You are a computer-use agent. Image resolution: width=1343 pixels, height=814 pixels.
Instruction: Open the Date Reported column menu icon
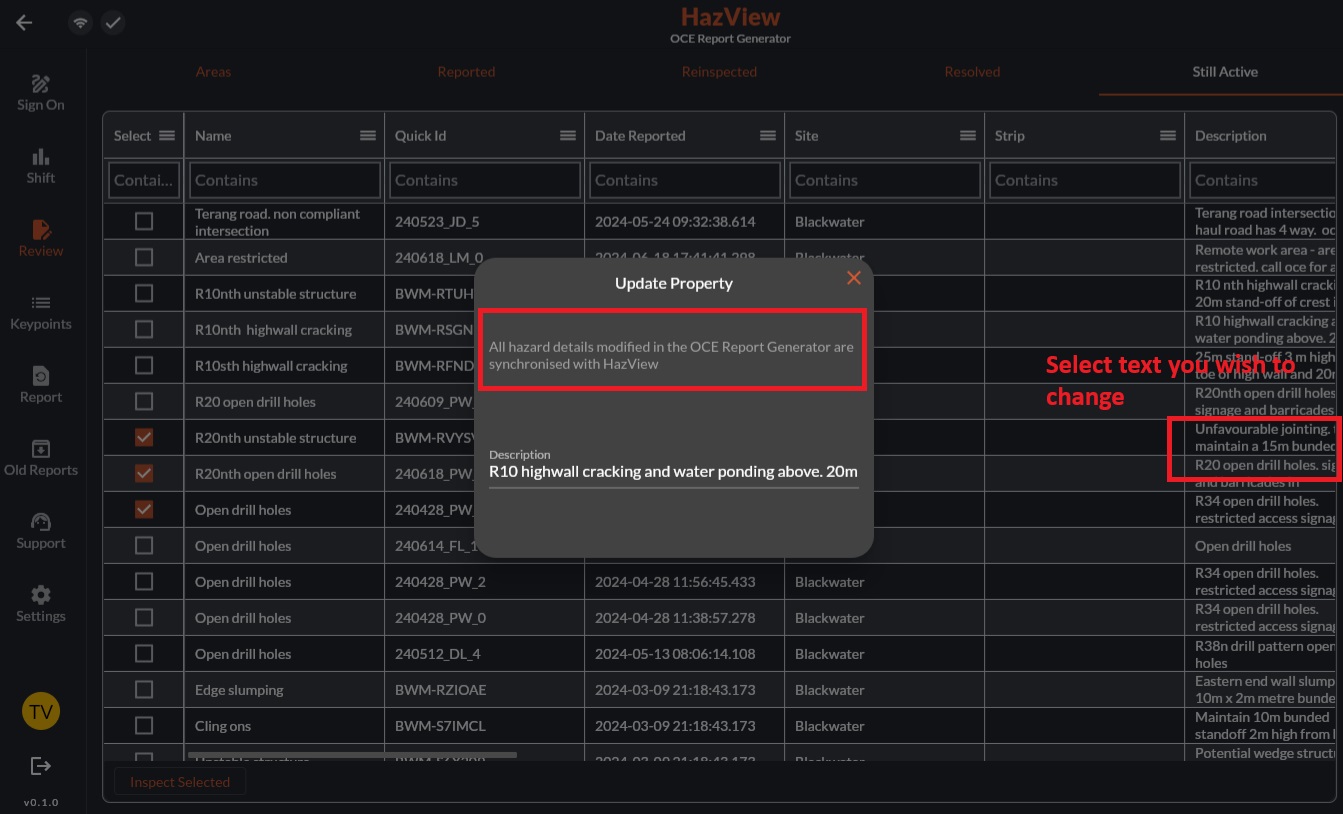[x=768, y=136]
